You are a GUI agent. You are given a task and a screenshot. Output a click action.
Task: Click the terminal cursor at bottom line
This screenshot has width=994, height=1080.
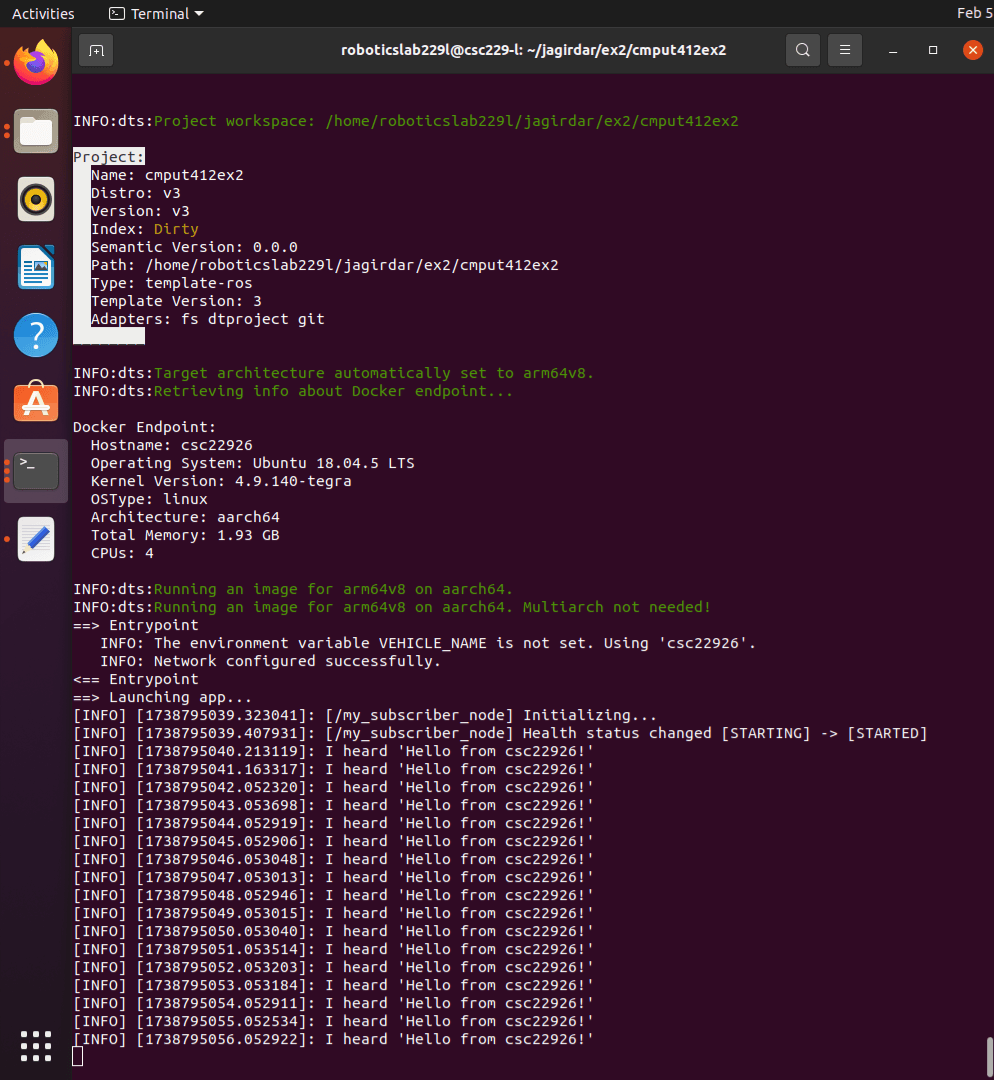coord(78,1057)
